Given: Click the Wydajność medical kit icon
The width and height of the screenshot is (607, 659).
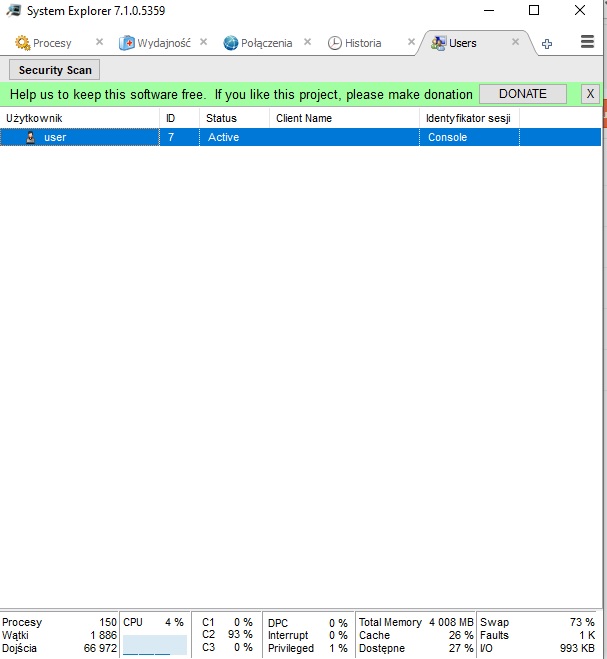Looking at the screenshot, I should click(127, 43).
